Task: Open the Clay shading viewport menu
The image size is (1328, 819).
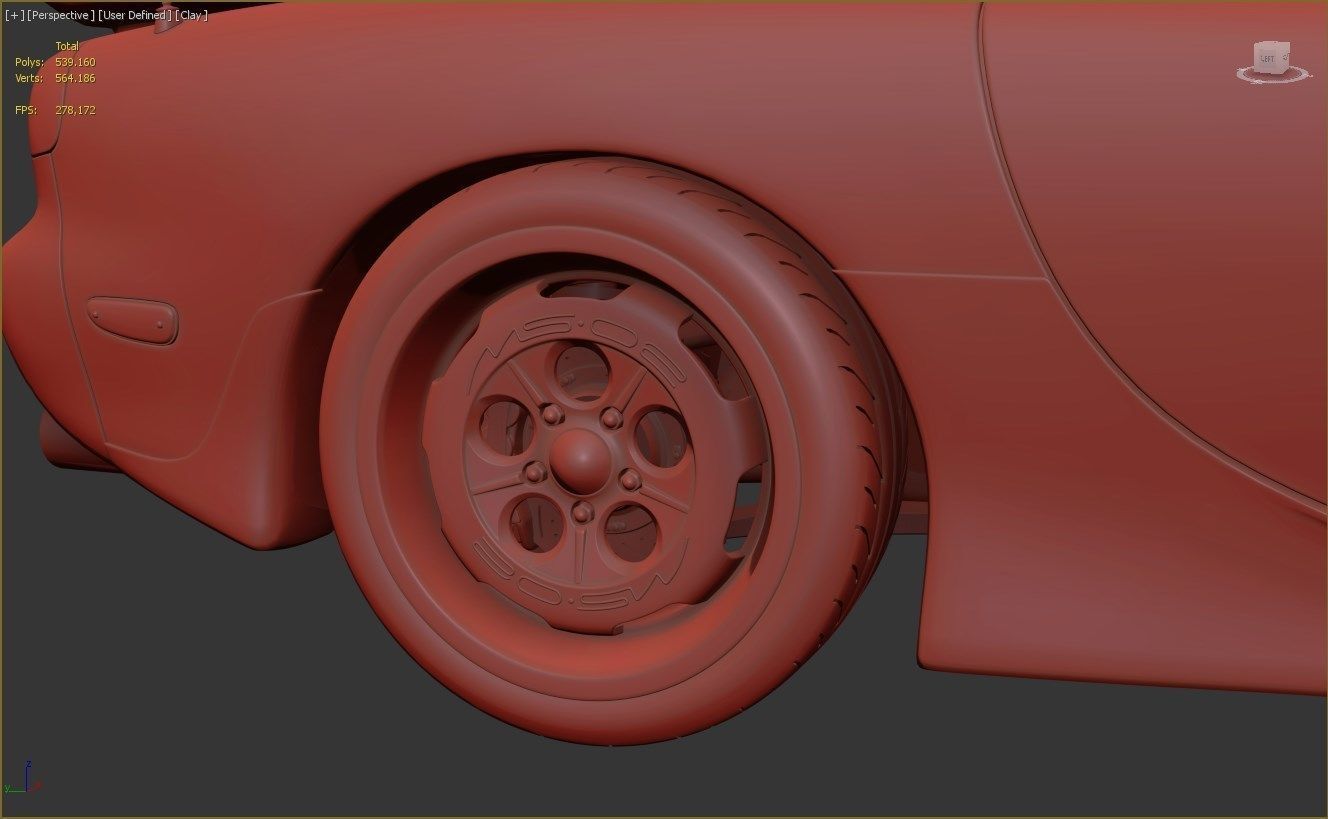Action: point(191,15)
